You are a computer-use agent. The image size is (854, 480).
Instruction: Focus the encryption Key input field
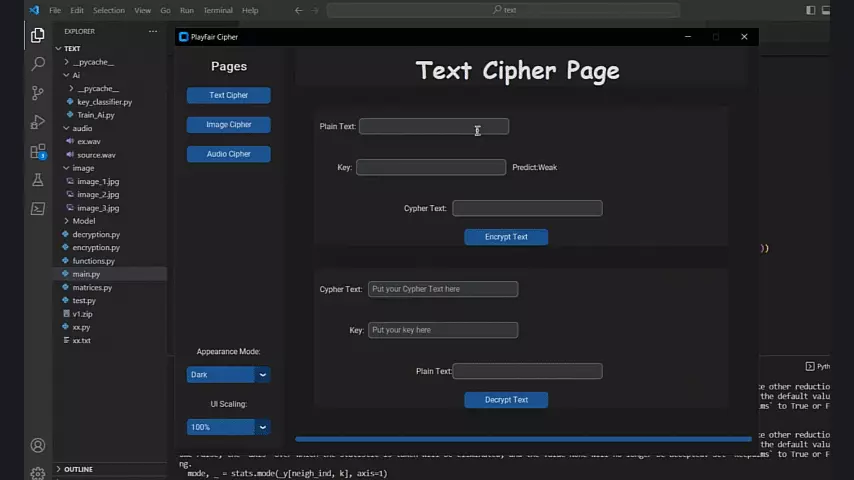click(x=431, y=167)
